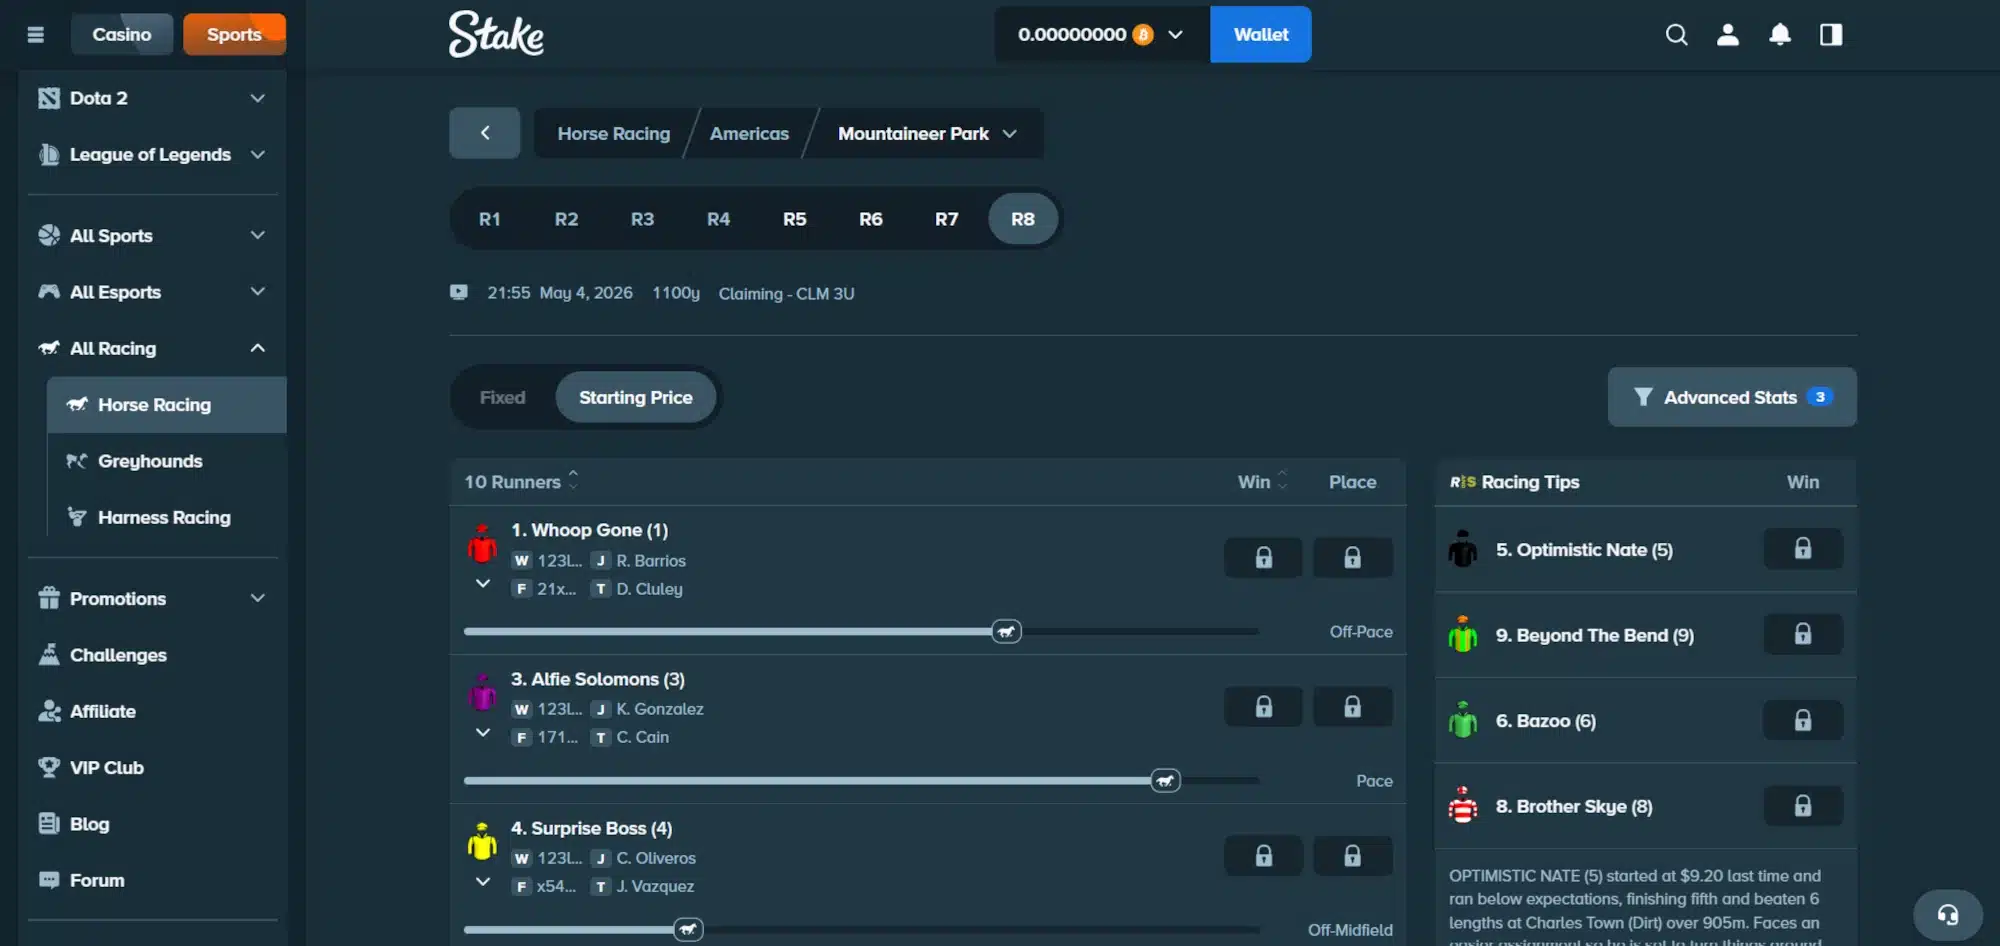The image size is (2000, 946).
Task: Click the live stream video icon beside 21:55
Action: coord(459,292)
